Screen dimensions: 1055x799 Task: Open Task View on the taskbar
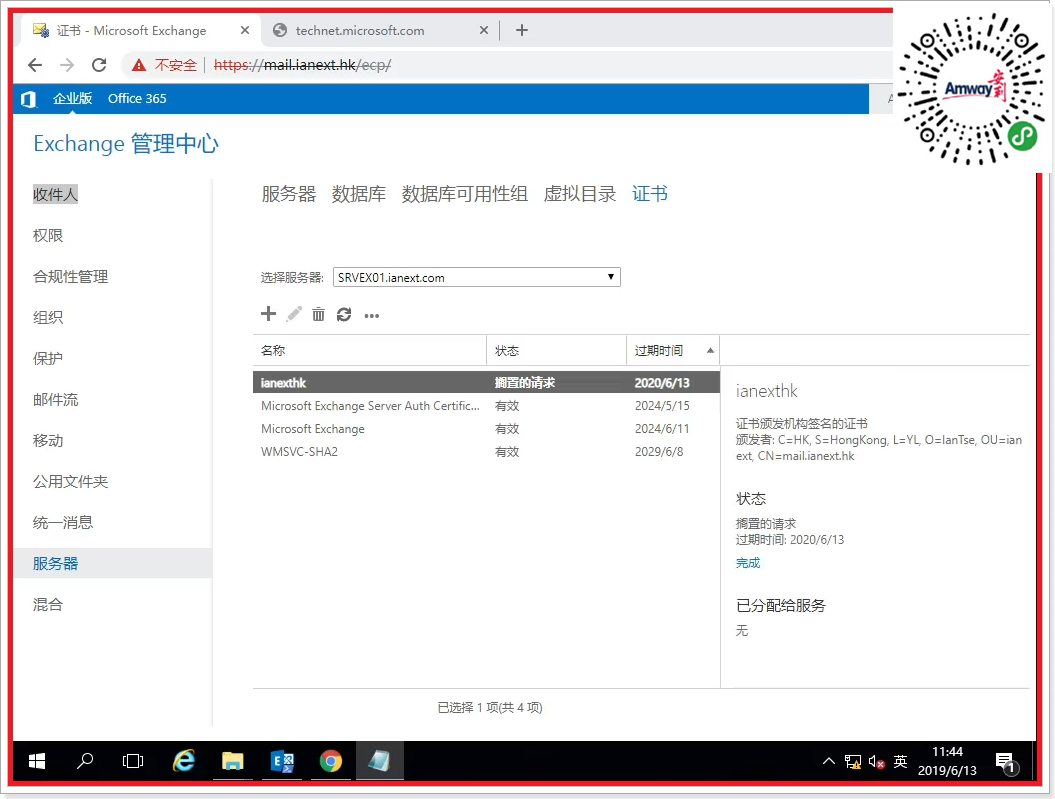[133, 761]
